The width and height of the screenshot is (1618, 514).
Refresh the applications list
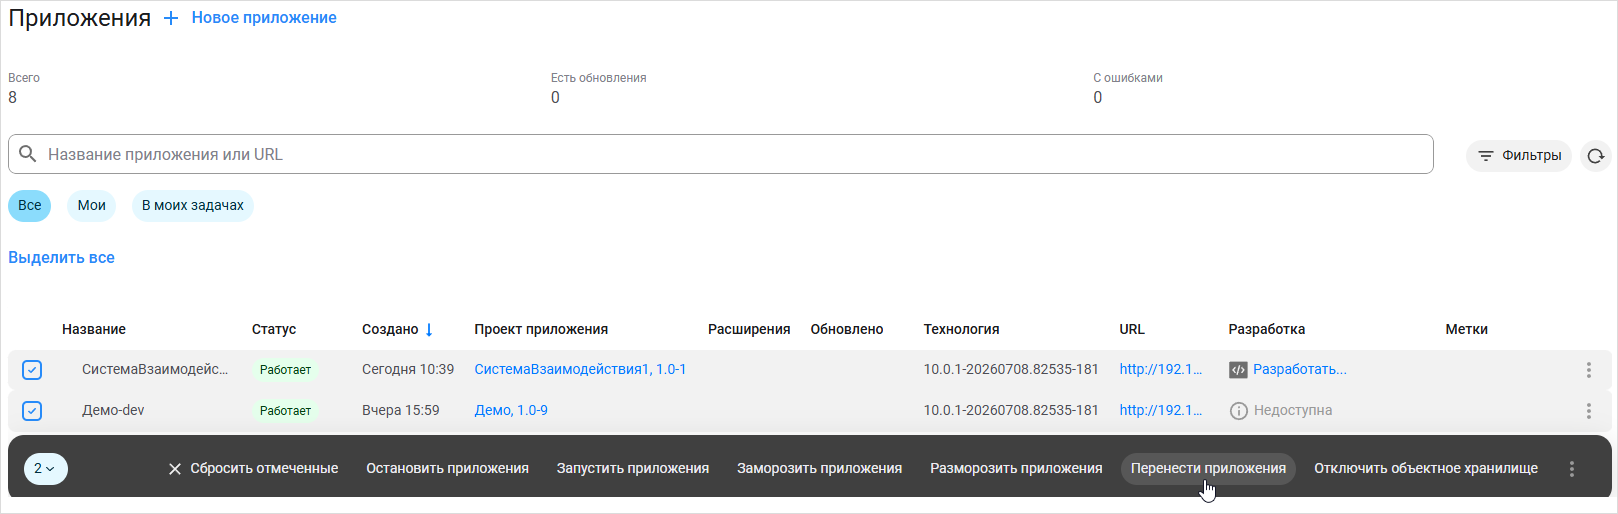(1596, 156)
